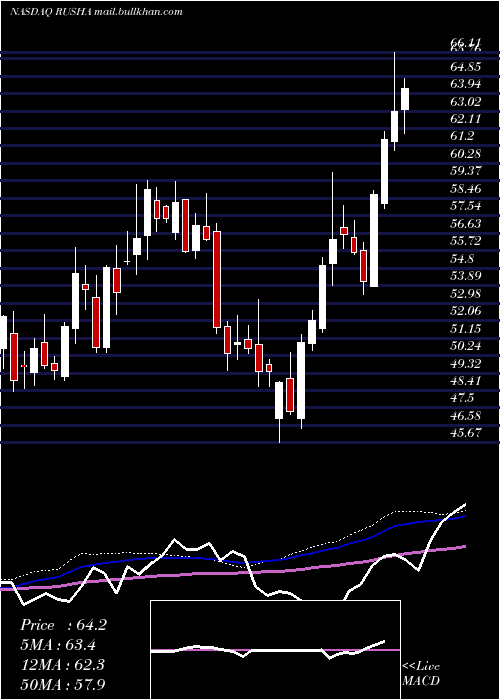Click the last white candlestick near 63.94
This screenshot has height=700, width=500.
405,99
